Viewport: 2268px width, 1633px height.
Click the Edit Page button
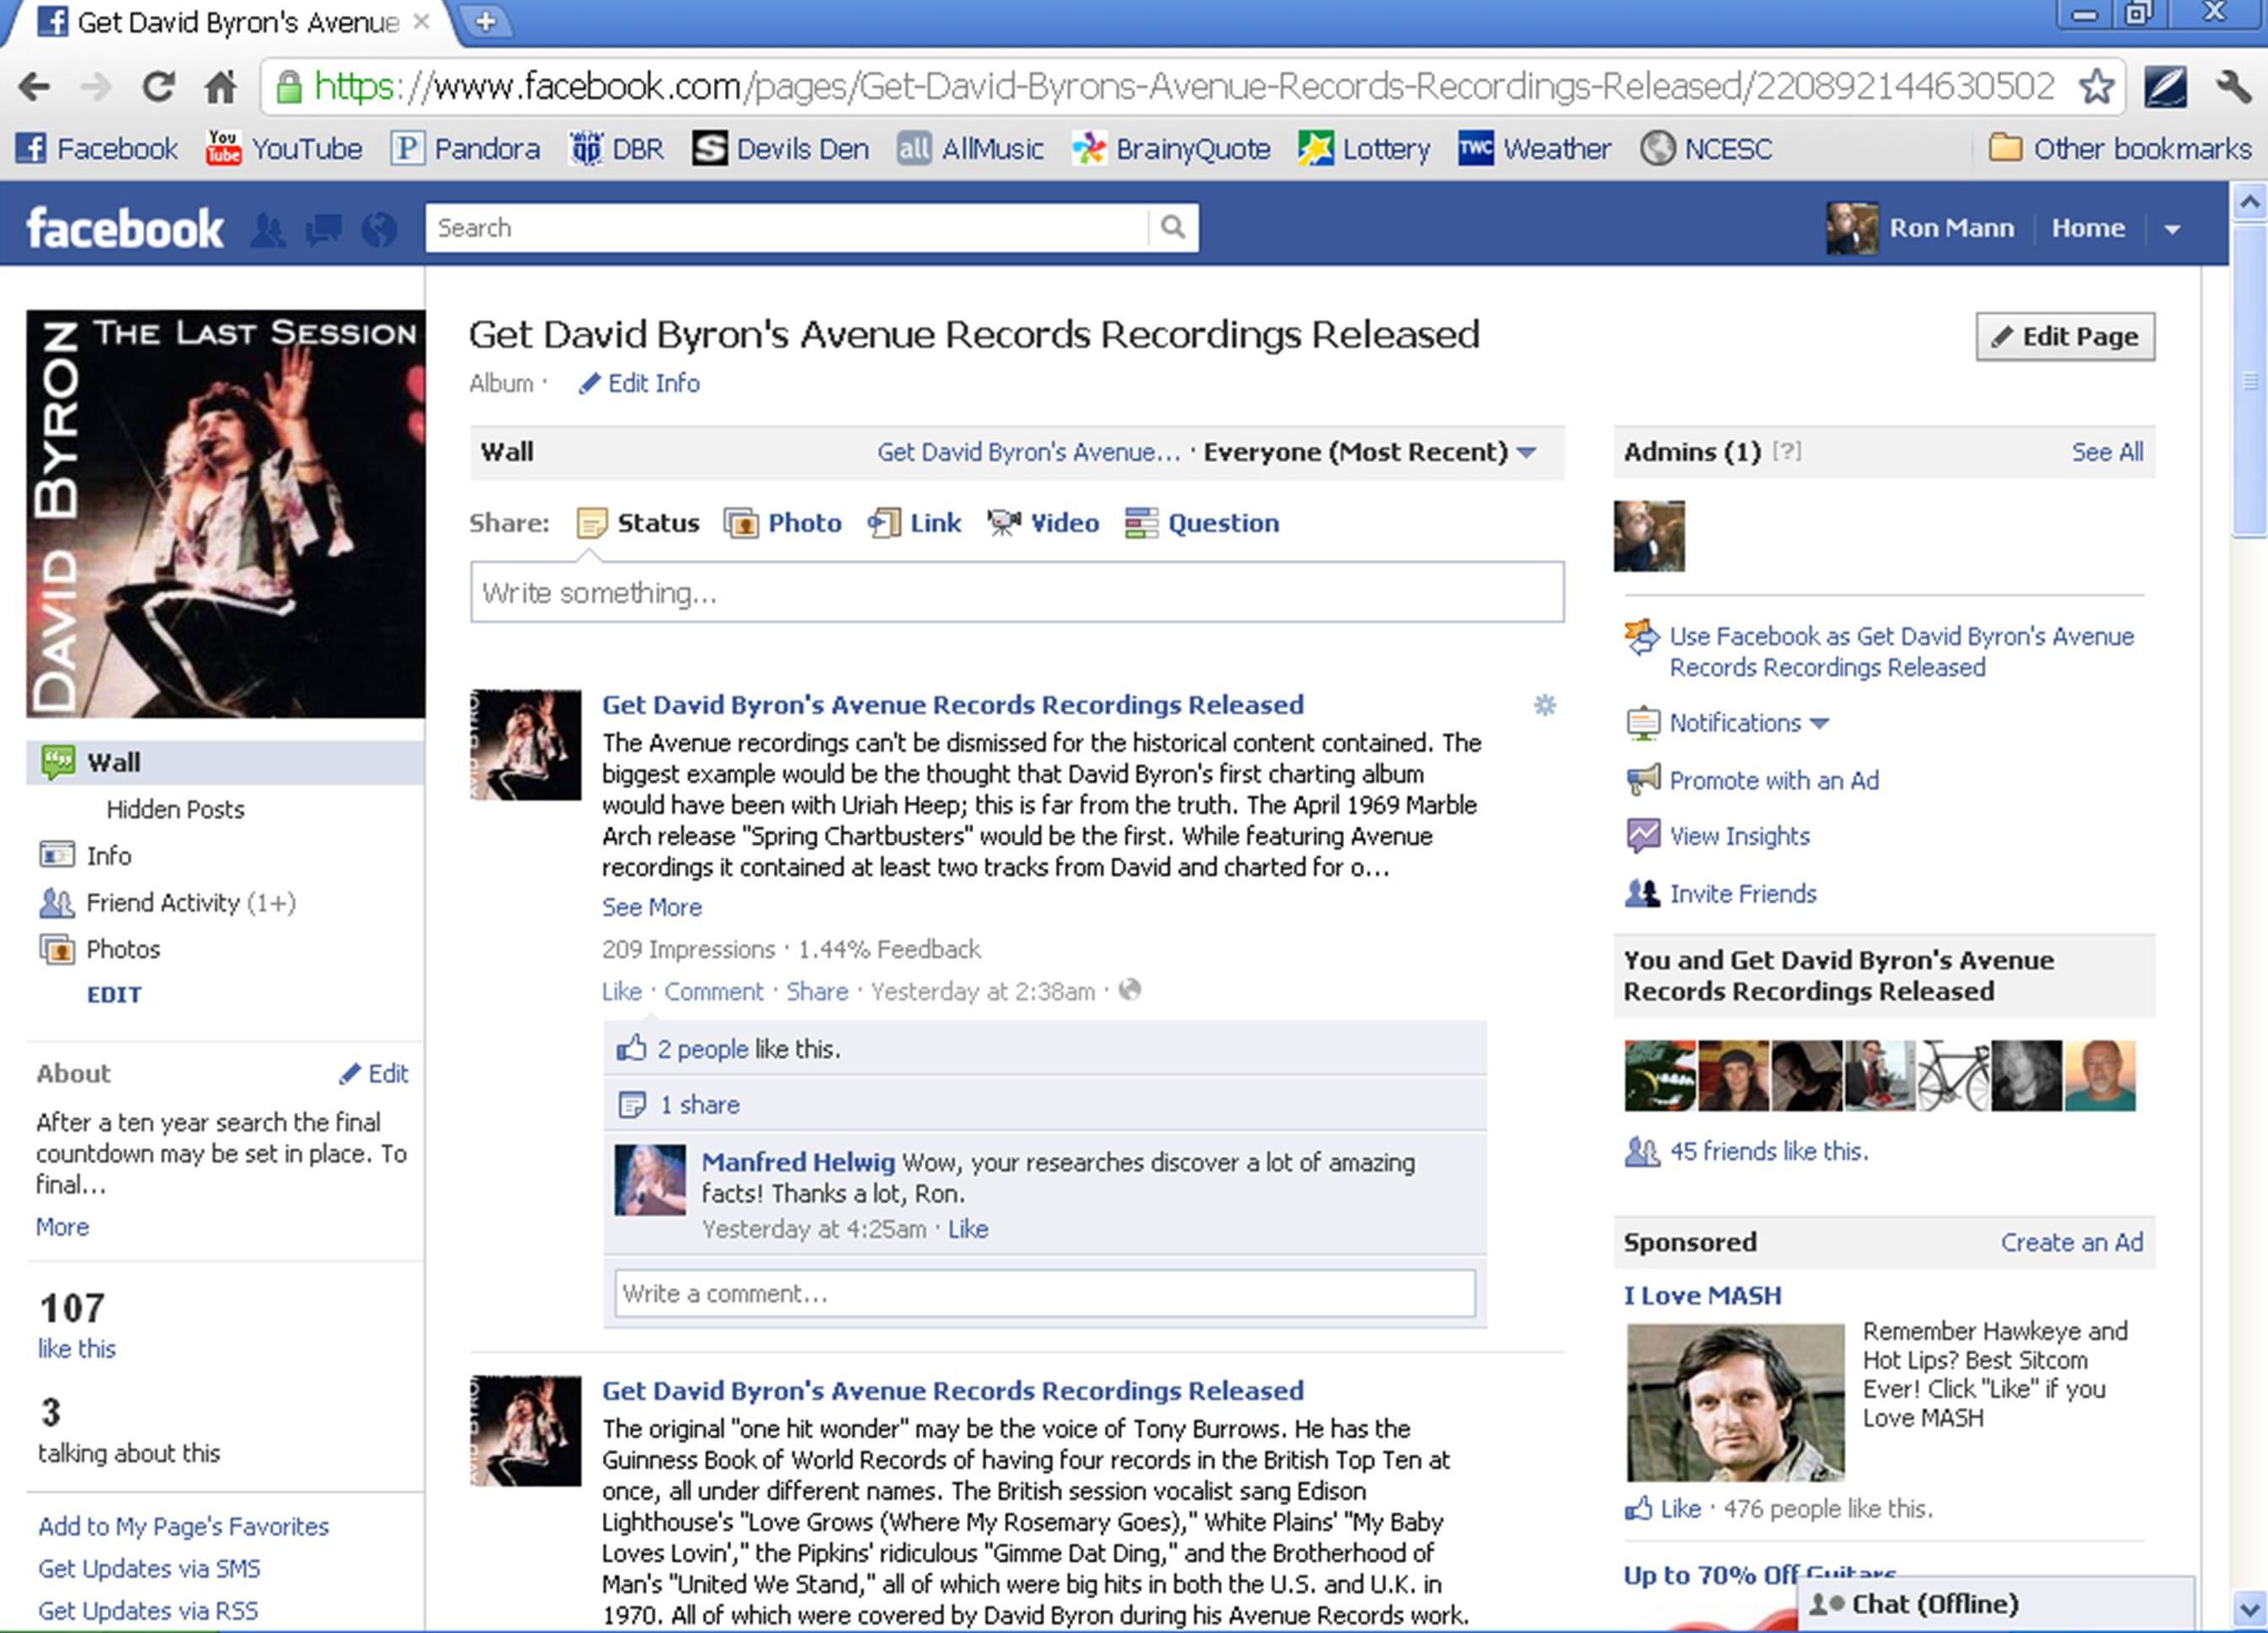(2065, 336)
